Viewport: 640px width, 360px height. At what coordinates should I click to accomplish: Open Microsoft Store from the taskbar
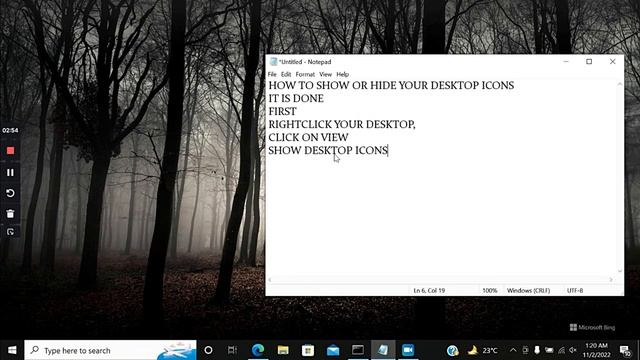pyautogui.click(x=308, y=350)
